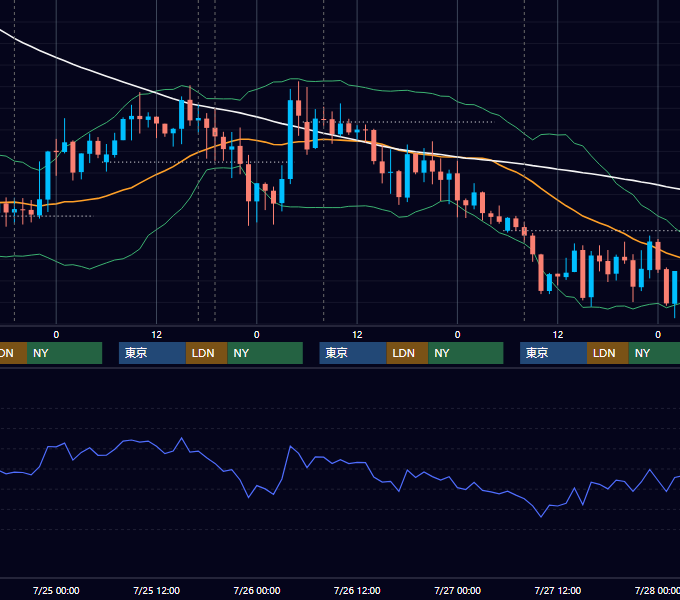
Task: Select the NY session block starting 7/25 evening
Action: coord(265,353)
